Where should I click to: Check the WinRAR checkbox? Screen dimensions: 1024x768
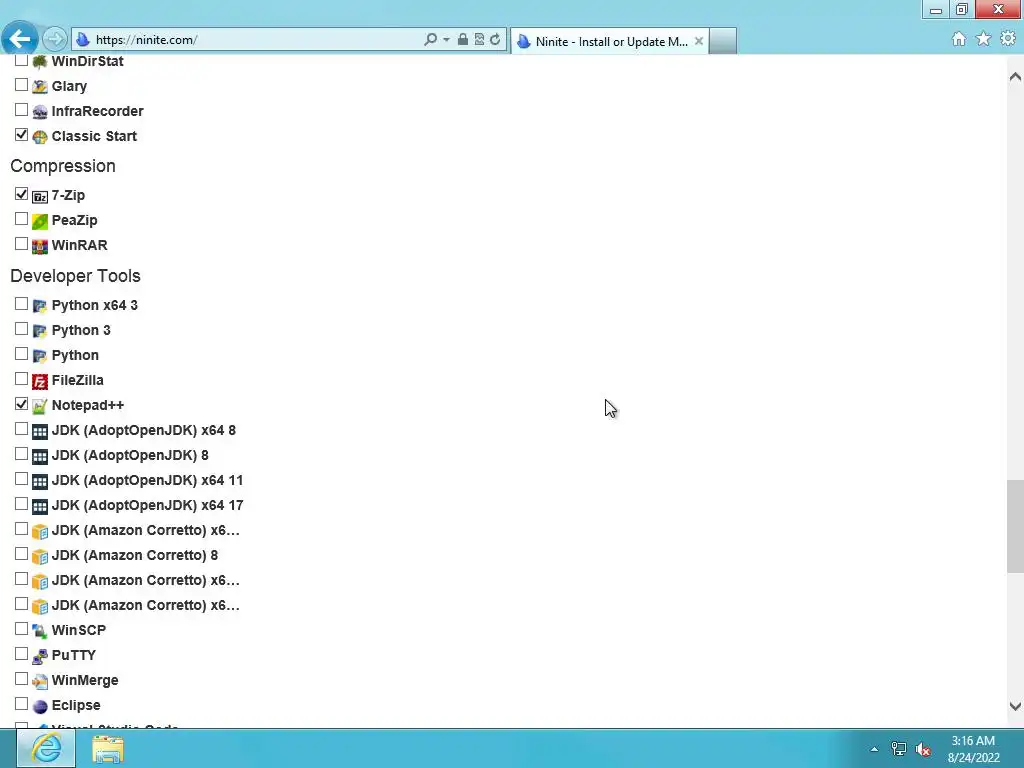[22, 244]
